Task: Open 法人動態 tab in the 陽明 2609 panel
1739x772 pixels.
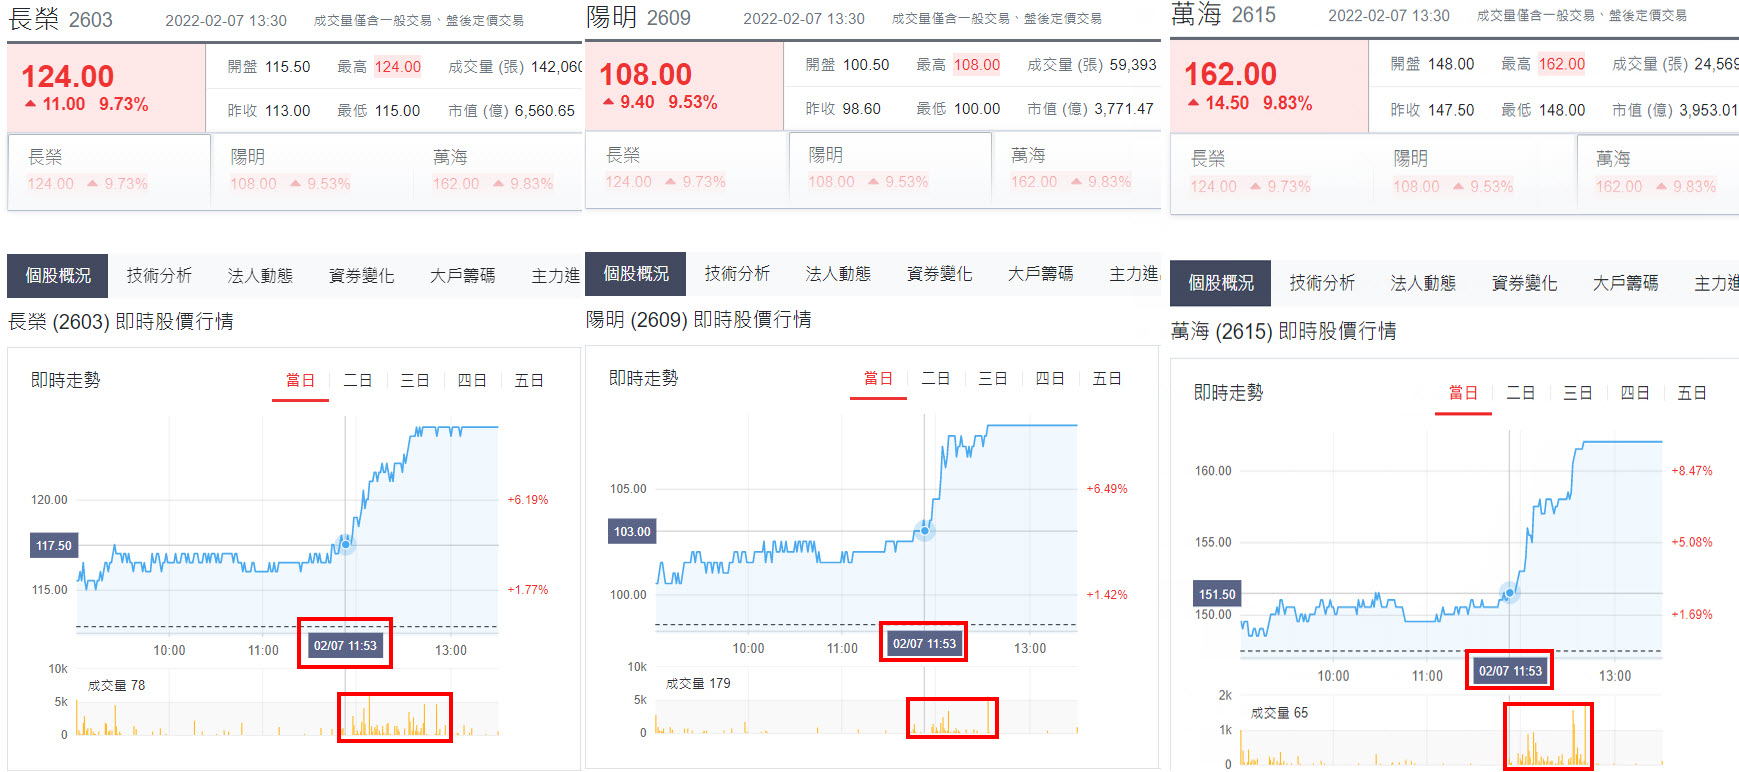Action: pos(838,274)
